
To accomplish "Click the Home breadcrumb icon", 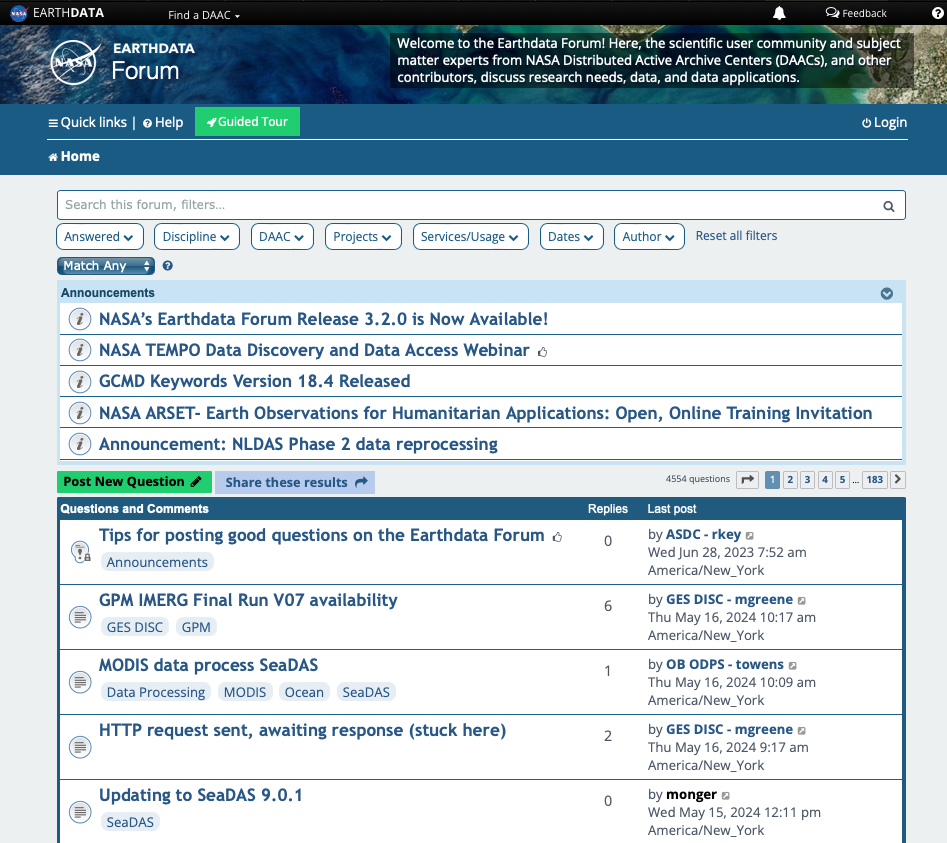I will [51, 156].
